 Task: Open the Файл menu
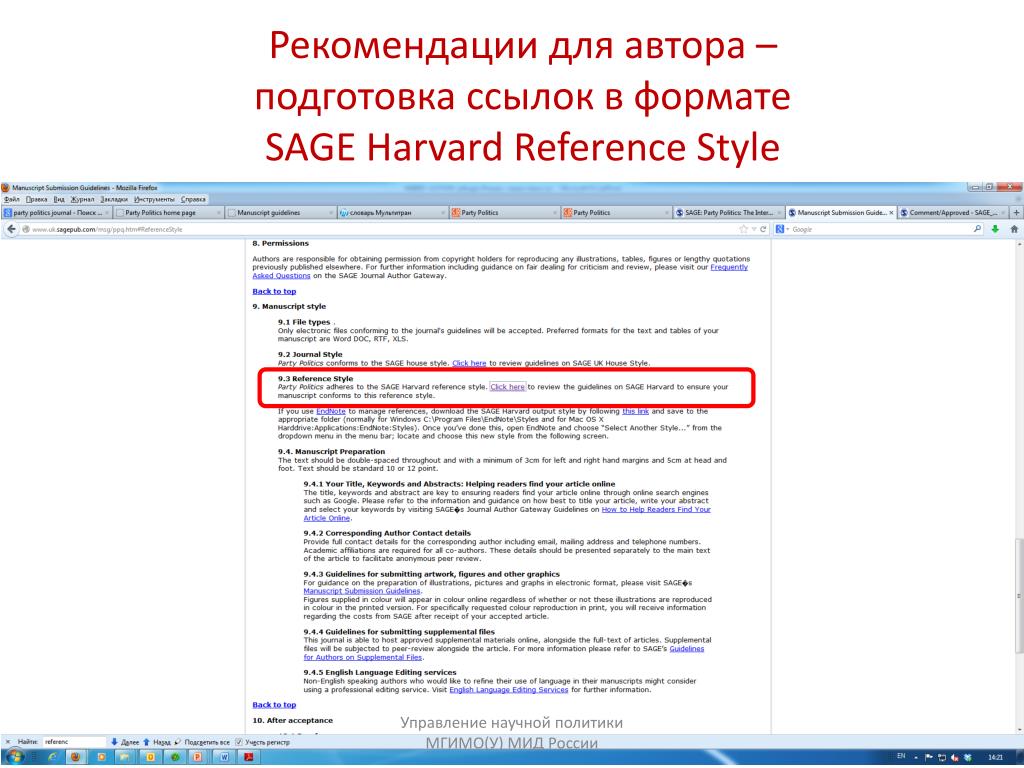12,199
